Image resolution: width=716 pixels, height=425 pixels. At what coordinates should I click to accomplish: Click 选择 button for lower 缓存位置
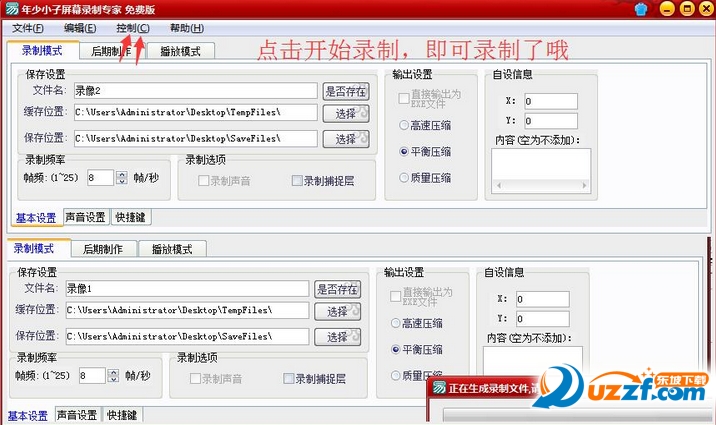coord(337,311)
